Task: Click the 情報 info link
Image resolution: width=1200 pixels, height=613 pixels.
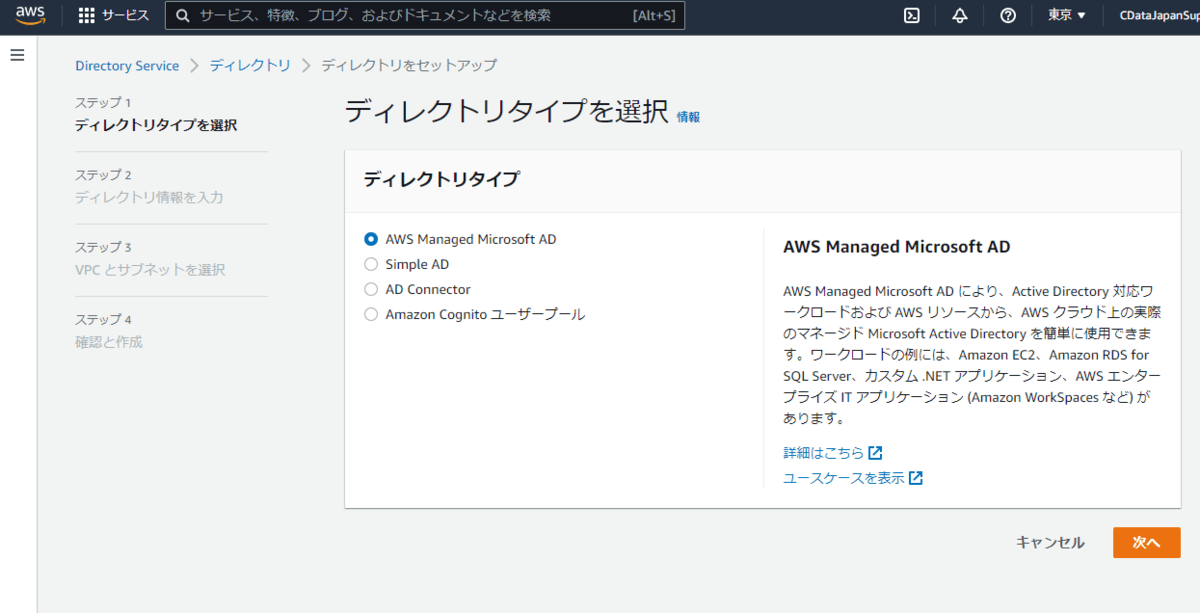Action: [x=688, y=117]
